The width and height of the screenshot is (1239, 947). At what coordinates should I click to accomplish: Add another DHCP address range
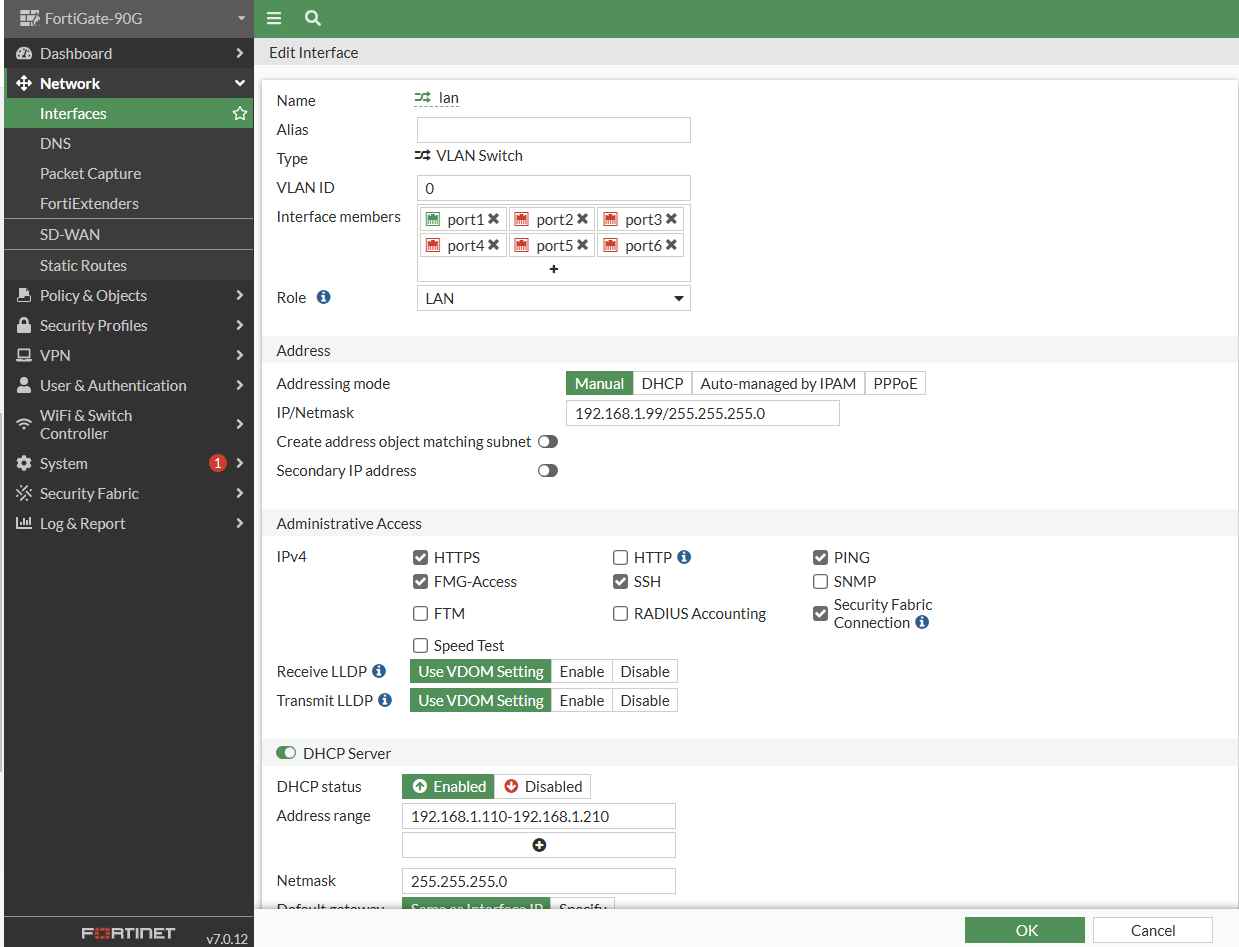click(x=539, y=845)
